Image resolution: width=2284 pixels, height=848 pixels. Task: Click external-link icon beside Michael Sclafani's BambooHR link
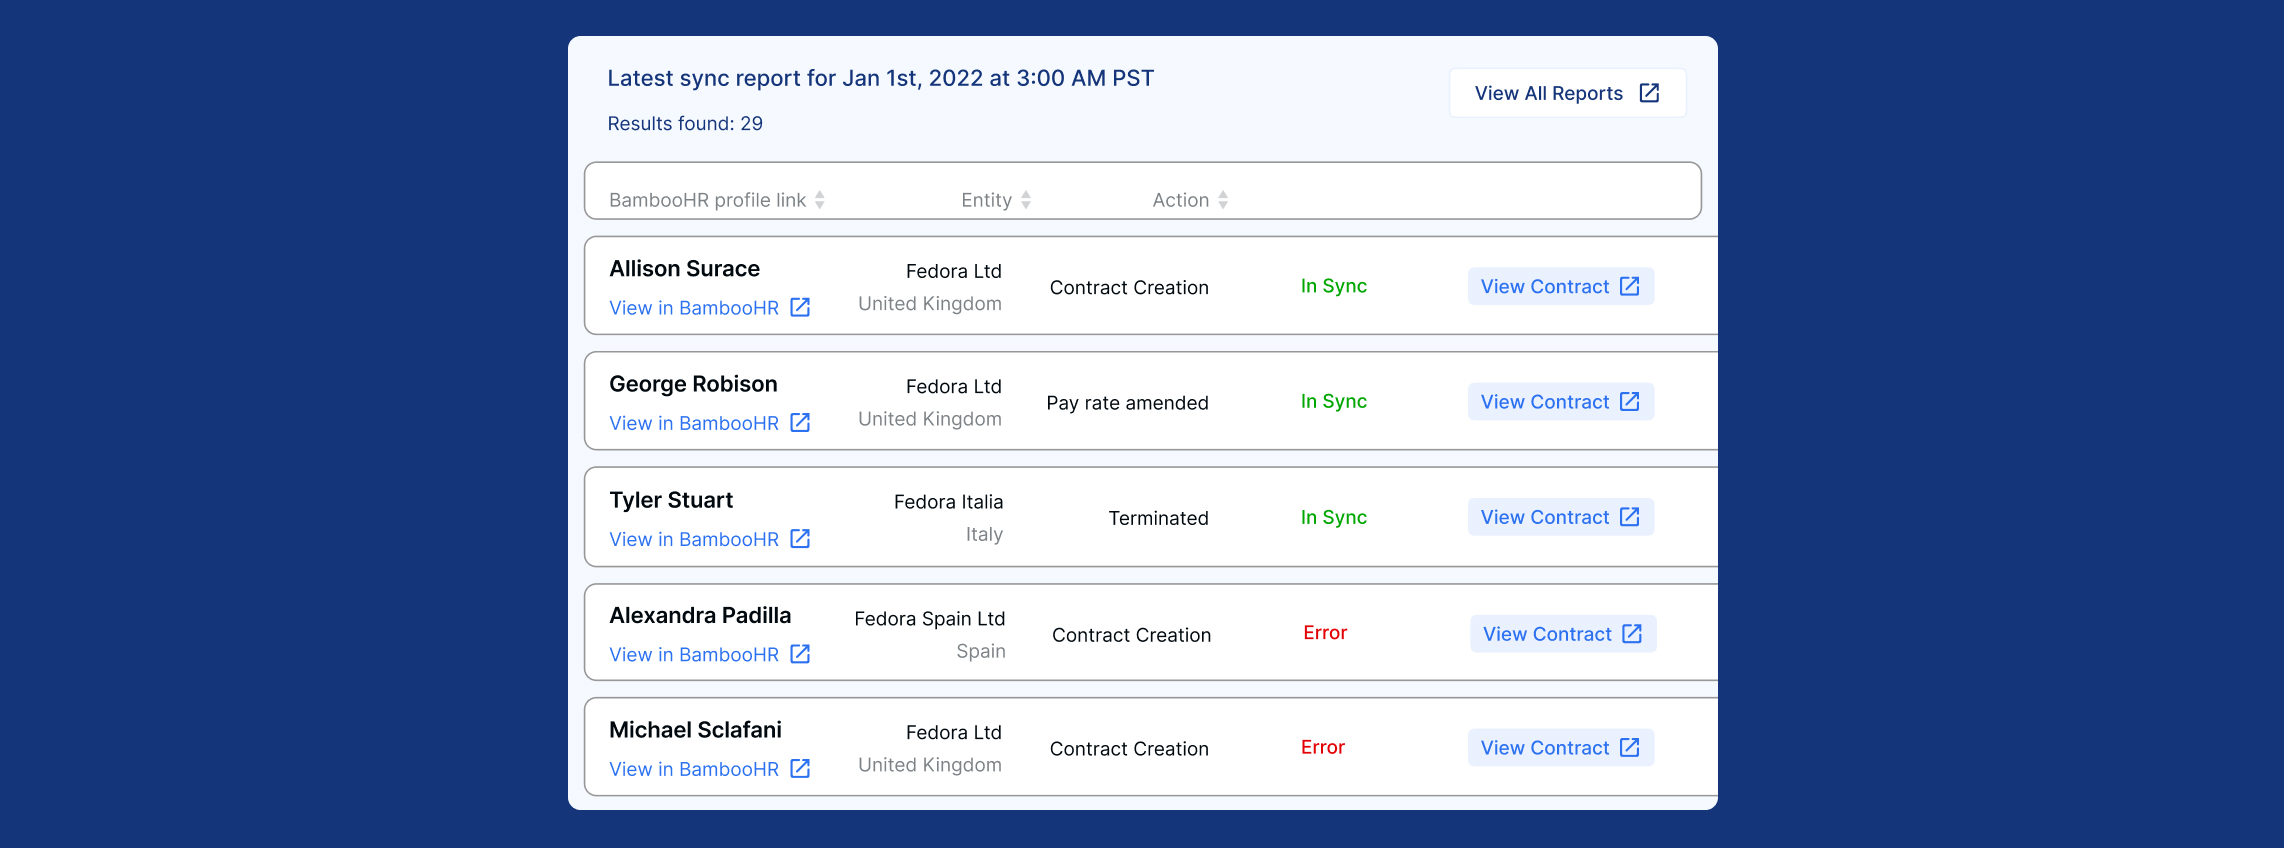point(800,769)
